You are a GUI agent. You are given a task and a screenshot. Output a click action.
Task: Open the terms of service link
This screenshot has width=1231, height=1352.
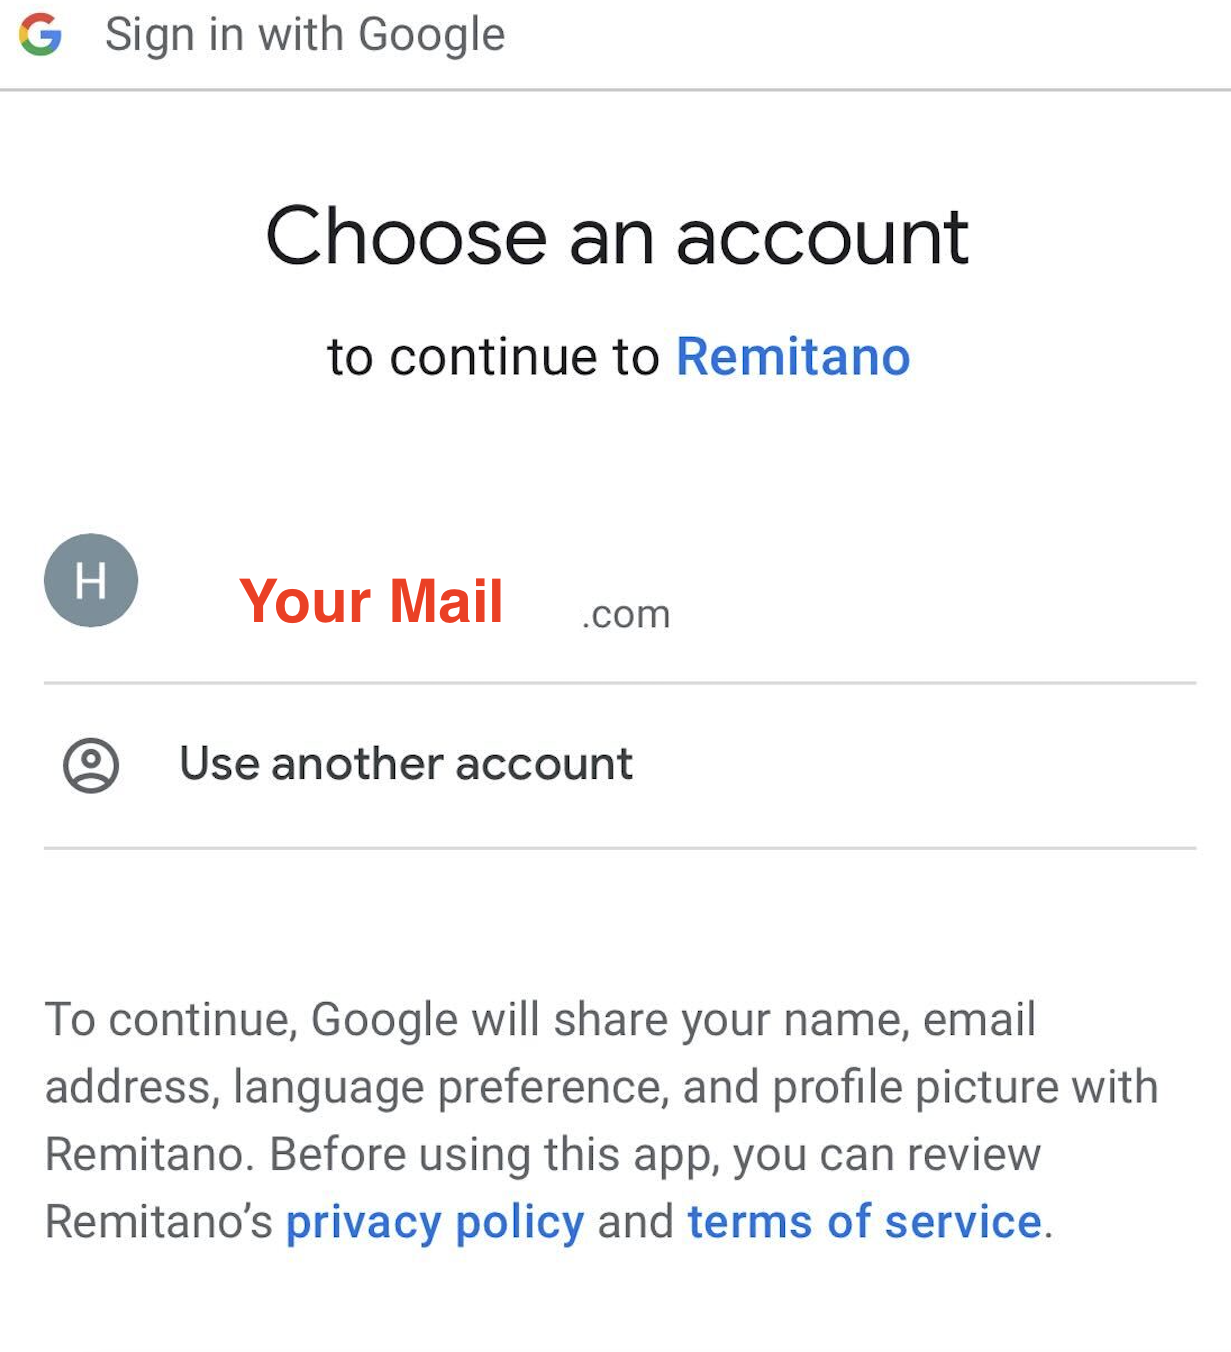[864, 1222]
